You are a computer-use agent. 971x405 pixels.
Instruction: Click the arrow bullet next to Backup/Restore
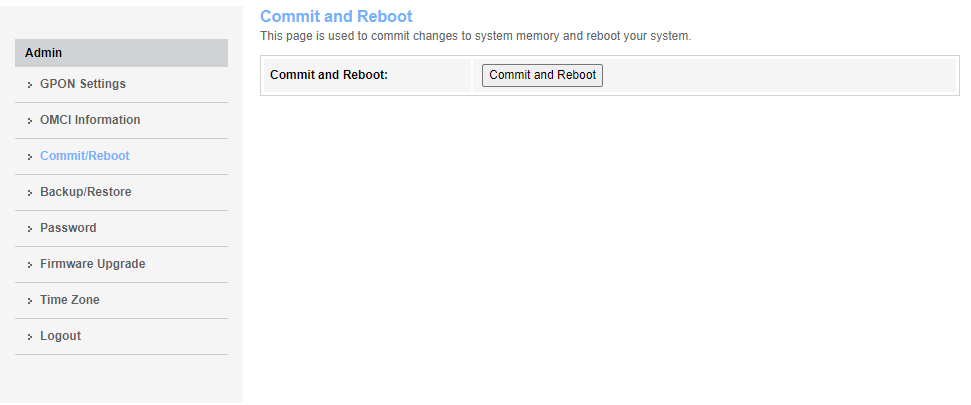(x=31, y=193)
